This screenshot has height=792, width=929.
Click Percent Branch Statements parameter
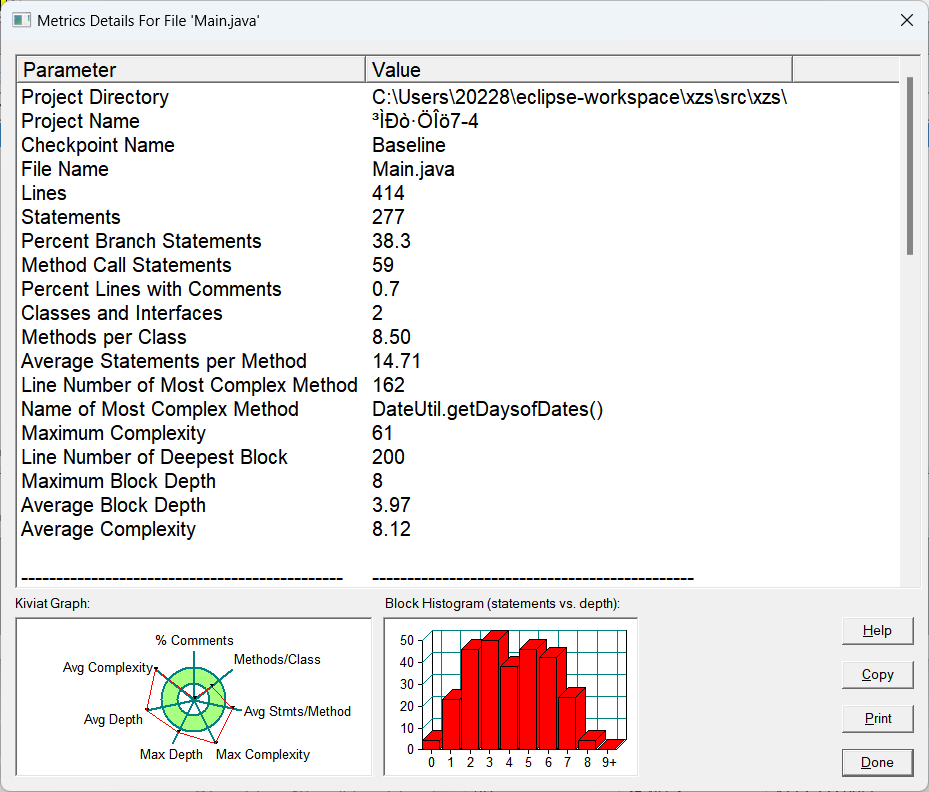[x=141, y=241]
